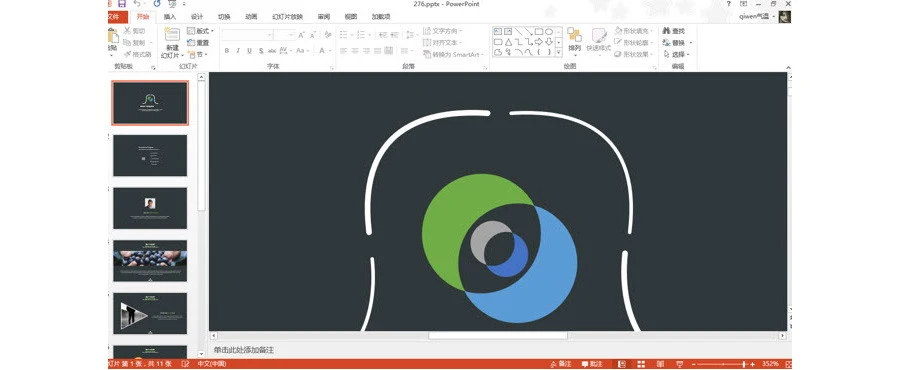Open the Transitions (切换) tab

(224, 17)
